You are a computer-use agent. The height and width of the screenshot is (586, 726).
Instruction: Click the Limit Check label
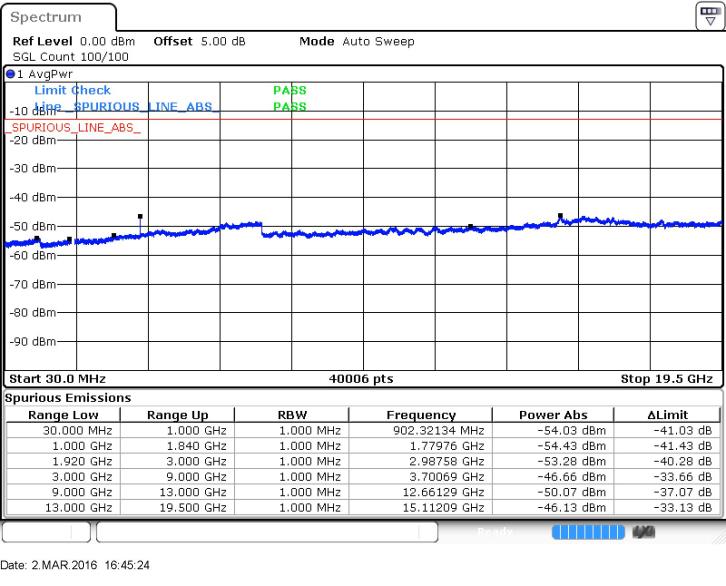click(x=73, y=90)
